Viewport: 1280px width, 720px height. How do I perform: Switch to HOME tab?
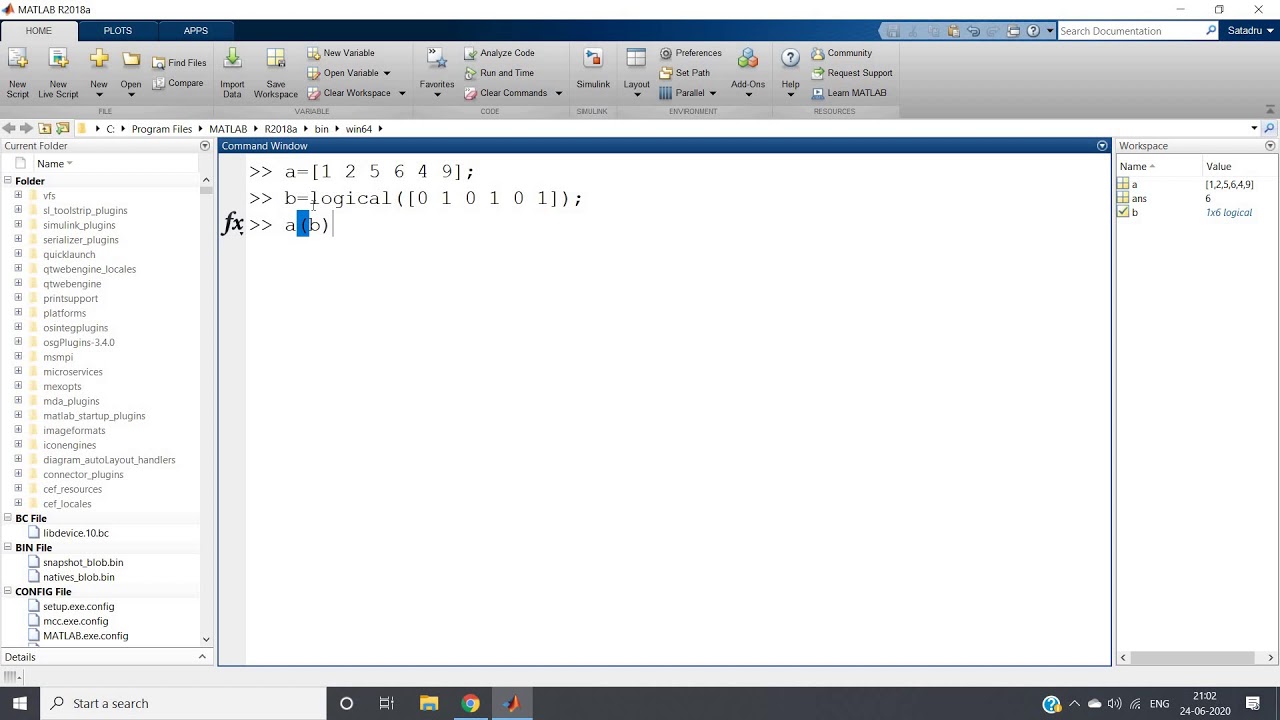coord(39,31)
